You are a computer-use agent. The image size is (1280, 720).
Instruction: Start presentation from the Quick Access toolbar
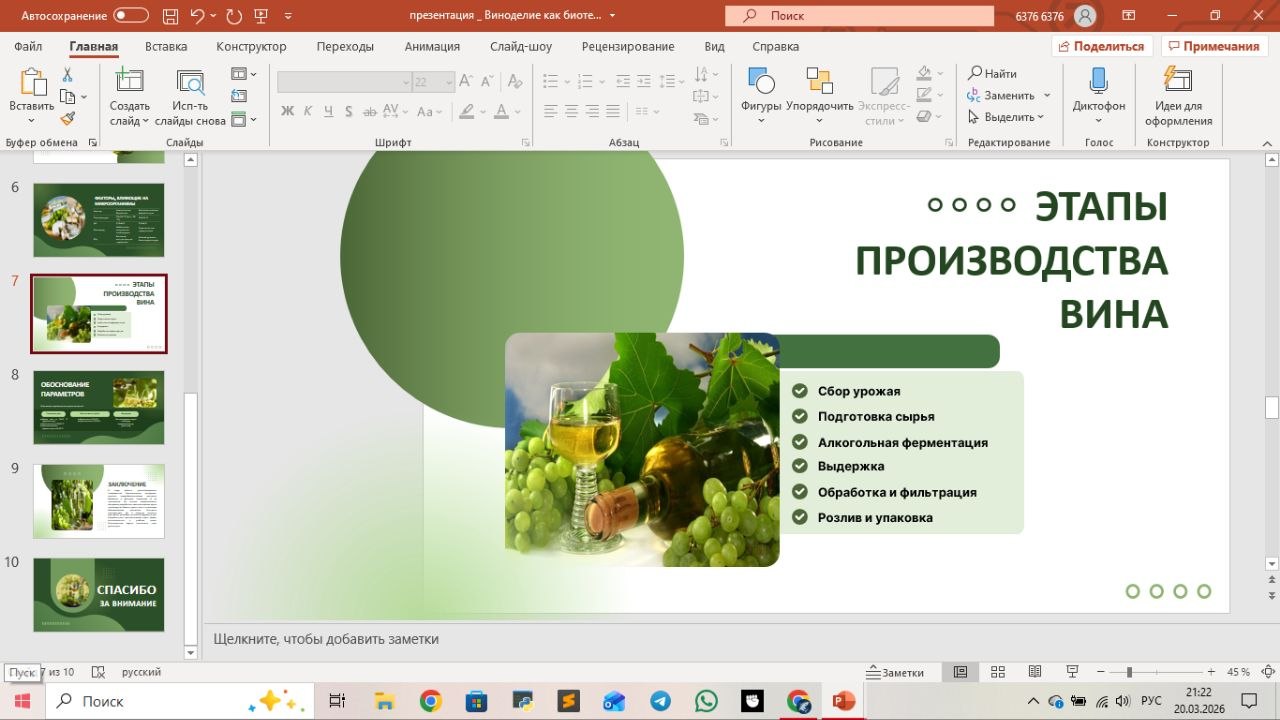click(x=262, y=15)
